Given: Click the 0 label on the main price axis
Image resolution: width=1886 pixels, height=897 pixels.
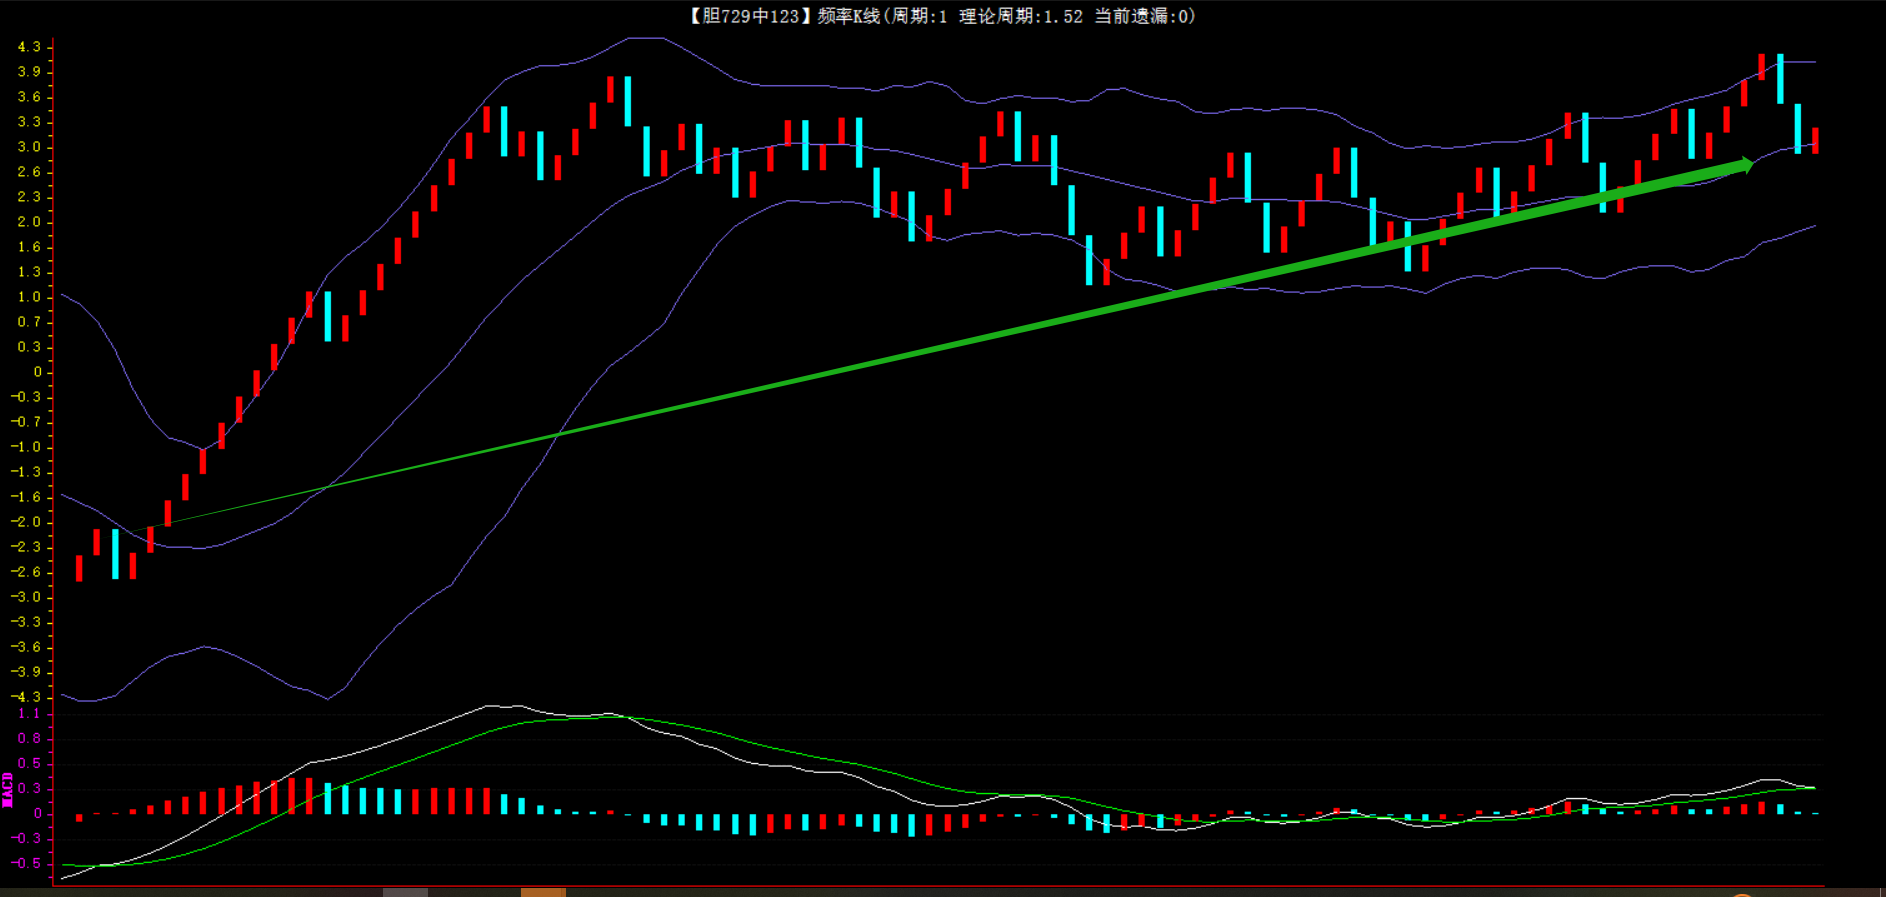Looking at the screenshot, I should point(37,372).
